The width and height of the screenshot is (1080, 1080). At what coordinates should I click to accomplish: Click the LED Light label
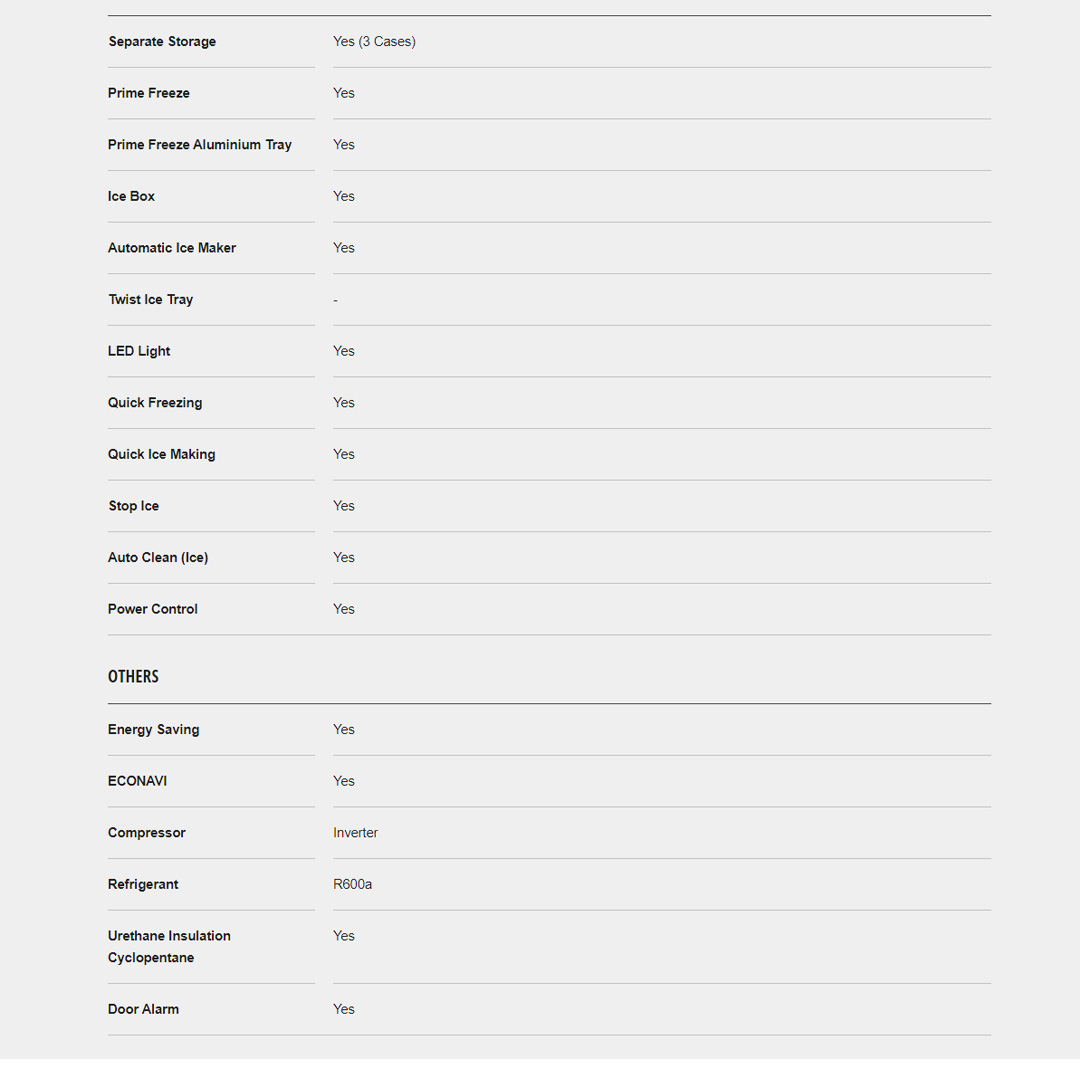pyautogui.click(x=139, y=351)
